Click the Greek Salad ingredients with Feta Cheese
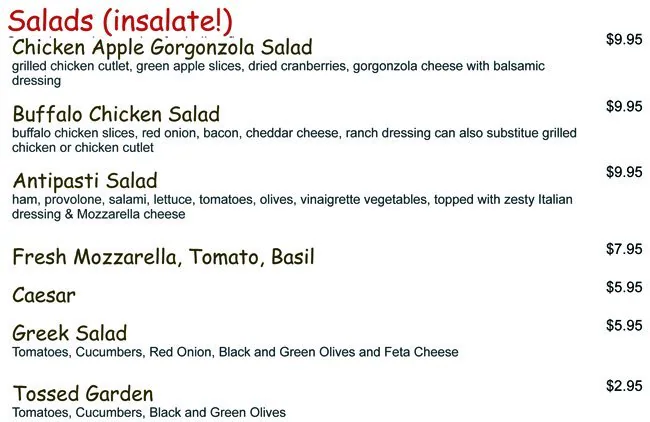Viewport: 650px width, 422px height. coord(235,352)
